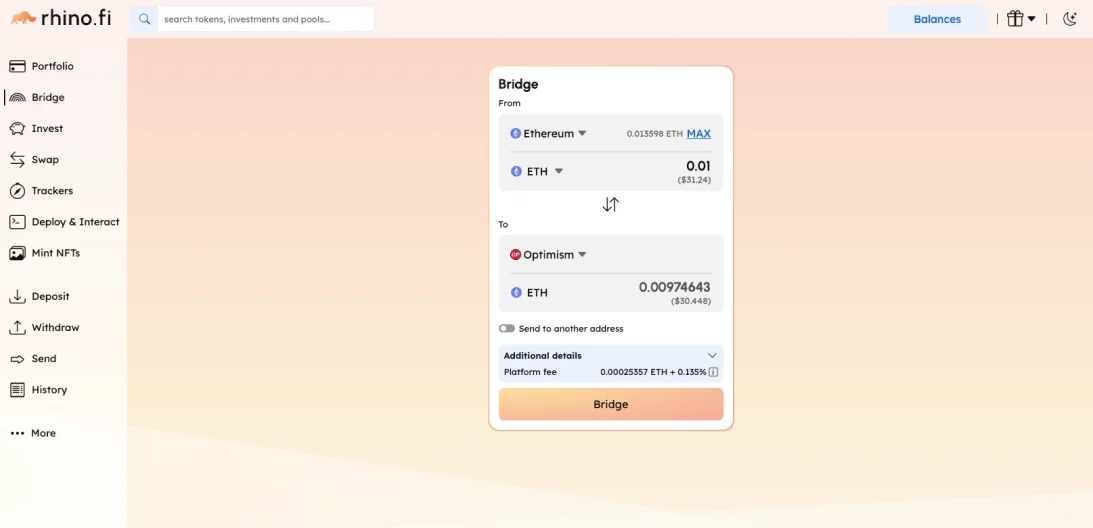The height and width of the screenshot is (528, 1093).
Task: Click the search magnifier icon
Action: click(144, 20)
